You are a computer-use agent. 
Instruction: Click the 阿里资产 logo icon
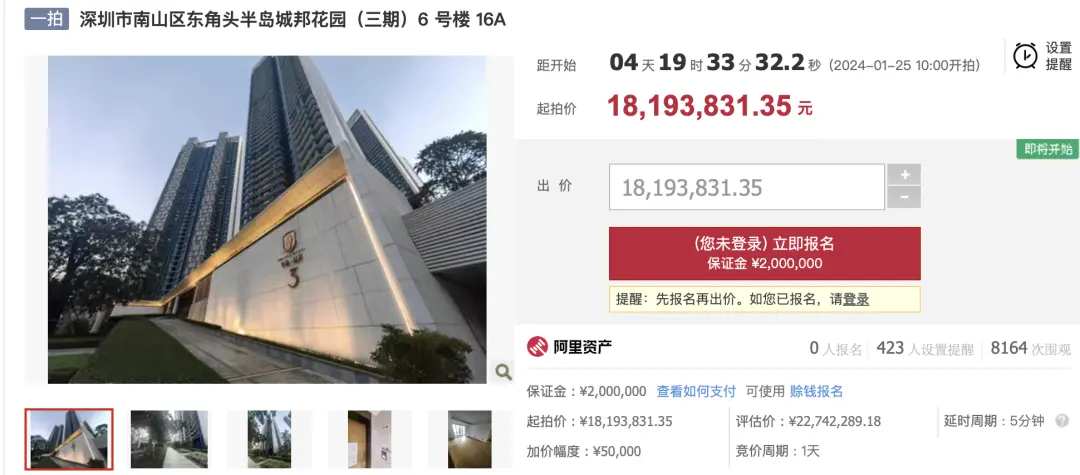537,347
